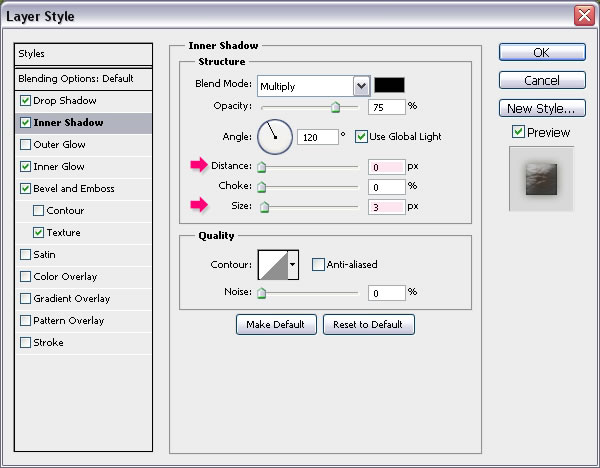This screenshot has width=600, height=468.
Task: Click the Noise value field
Action: pyautogui.click(x=386, y=293)
